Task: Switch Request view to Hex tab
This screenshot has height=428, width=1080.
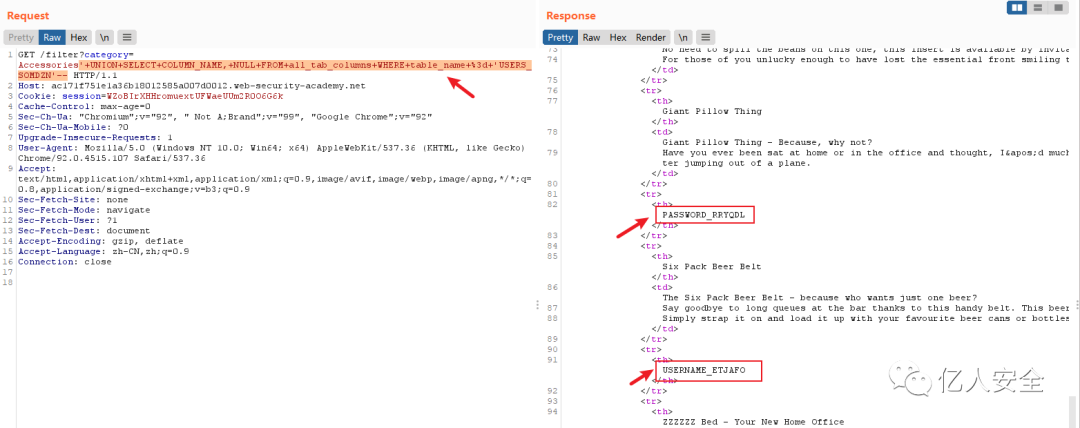Action: [x=79, y=37]
